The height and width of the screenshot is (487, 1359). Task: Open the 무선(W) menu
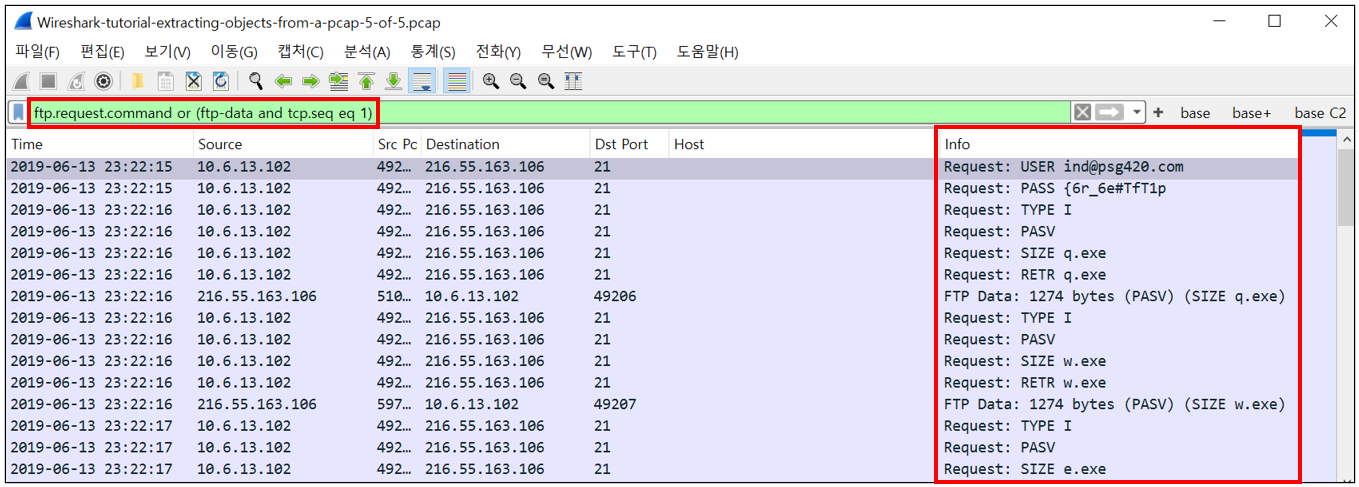[x=566, y=52]
